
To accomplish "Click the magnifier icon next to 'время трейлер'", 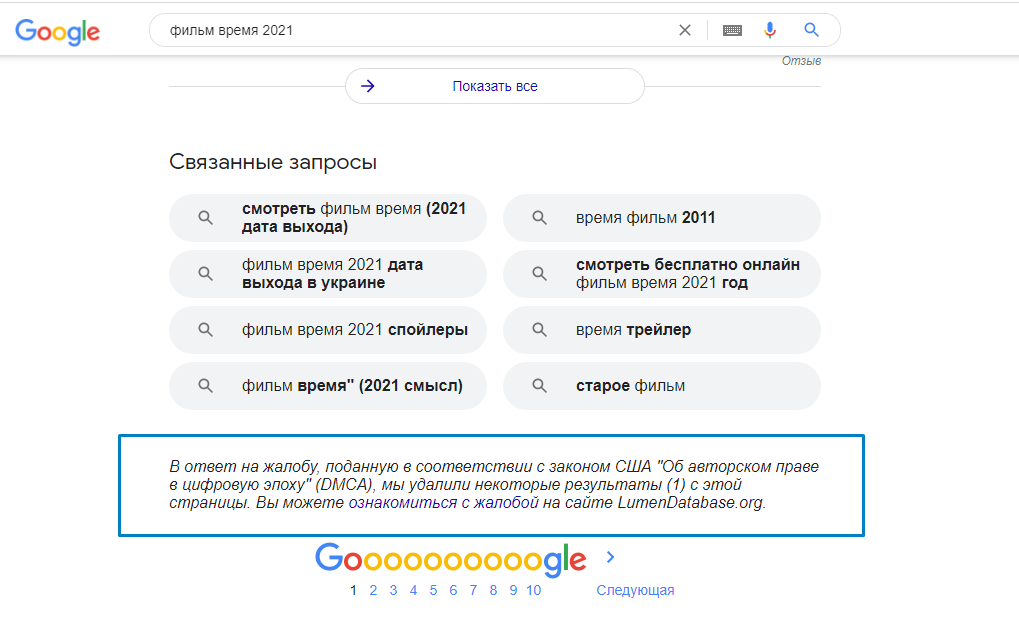I will [x=539, y=329].
